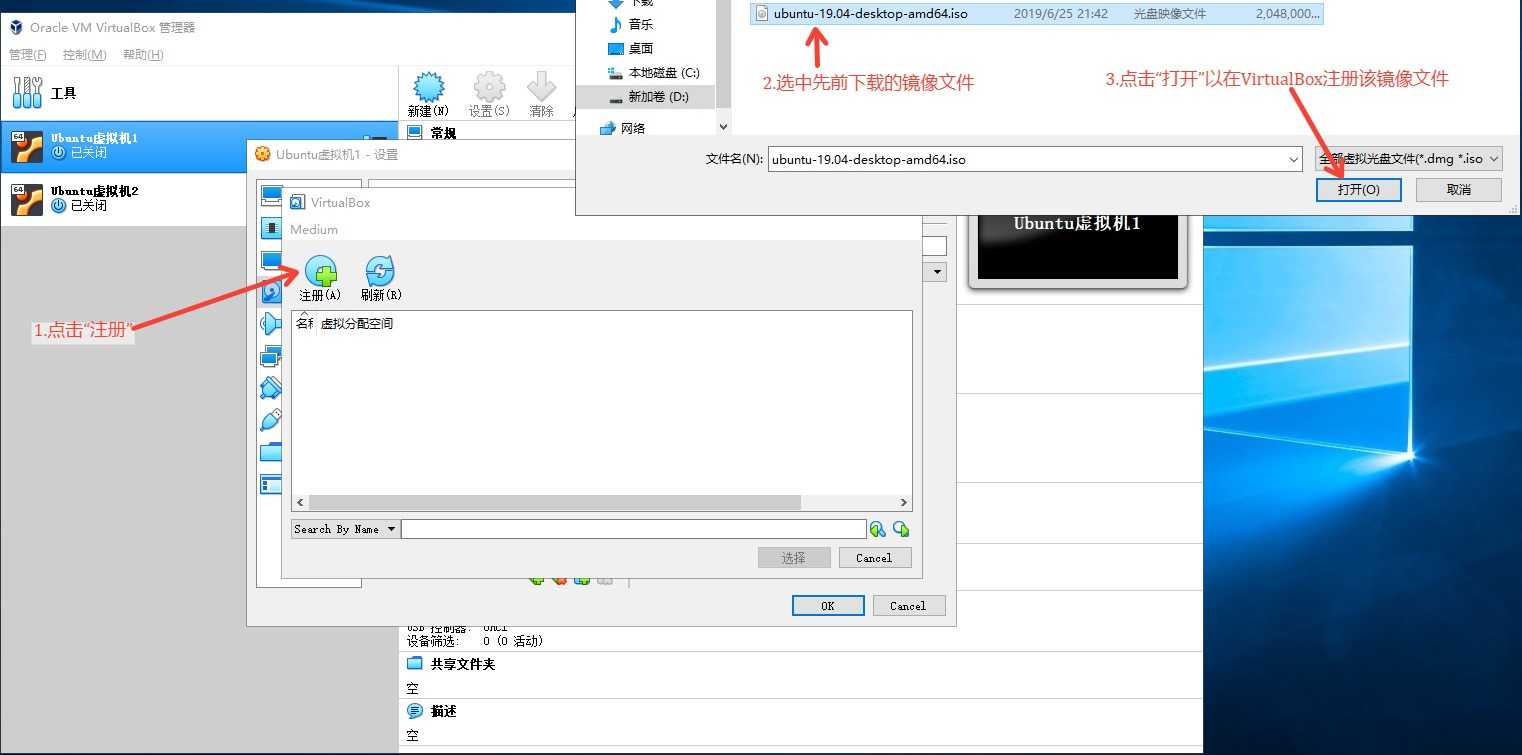Select ubuntu-19.04-desktop-amd64.iso file row
This screenshot has width=1522, height=755.
click(1036, 14)
